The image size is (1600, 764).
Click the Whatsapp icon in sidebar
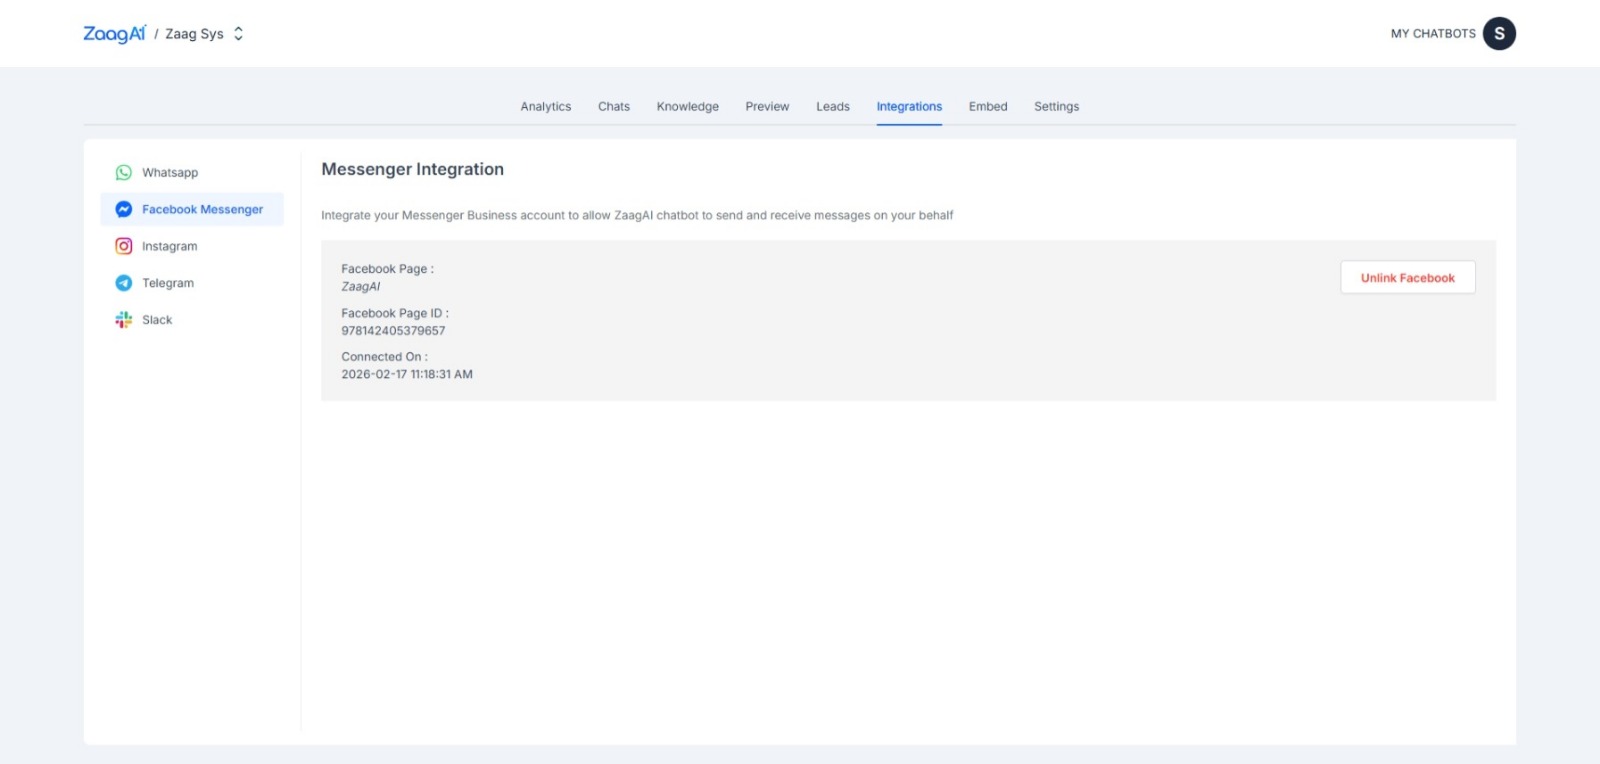tap(123, 173)
